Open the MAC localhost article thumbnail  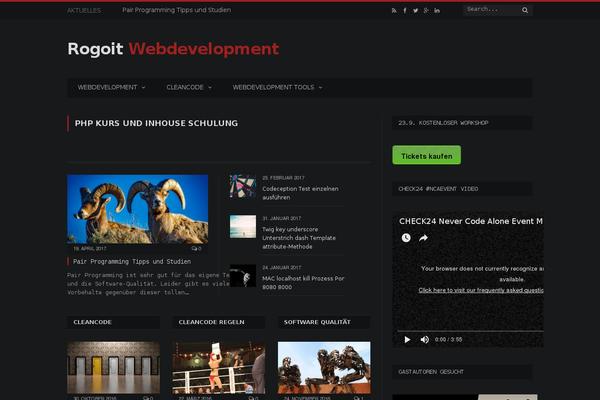243,276
